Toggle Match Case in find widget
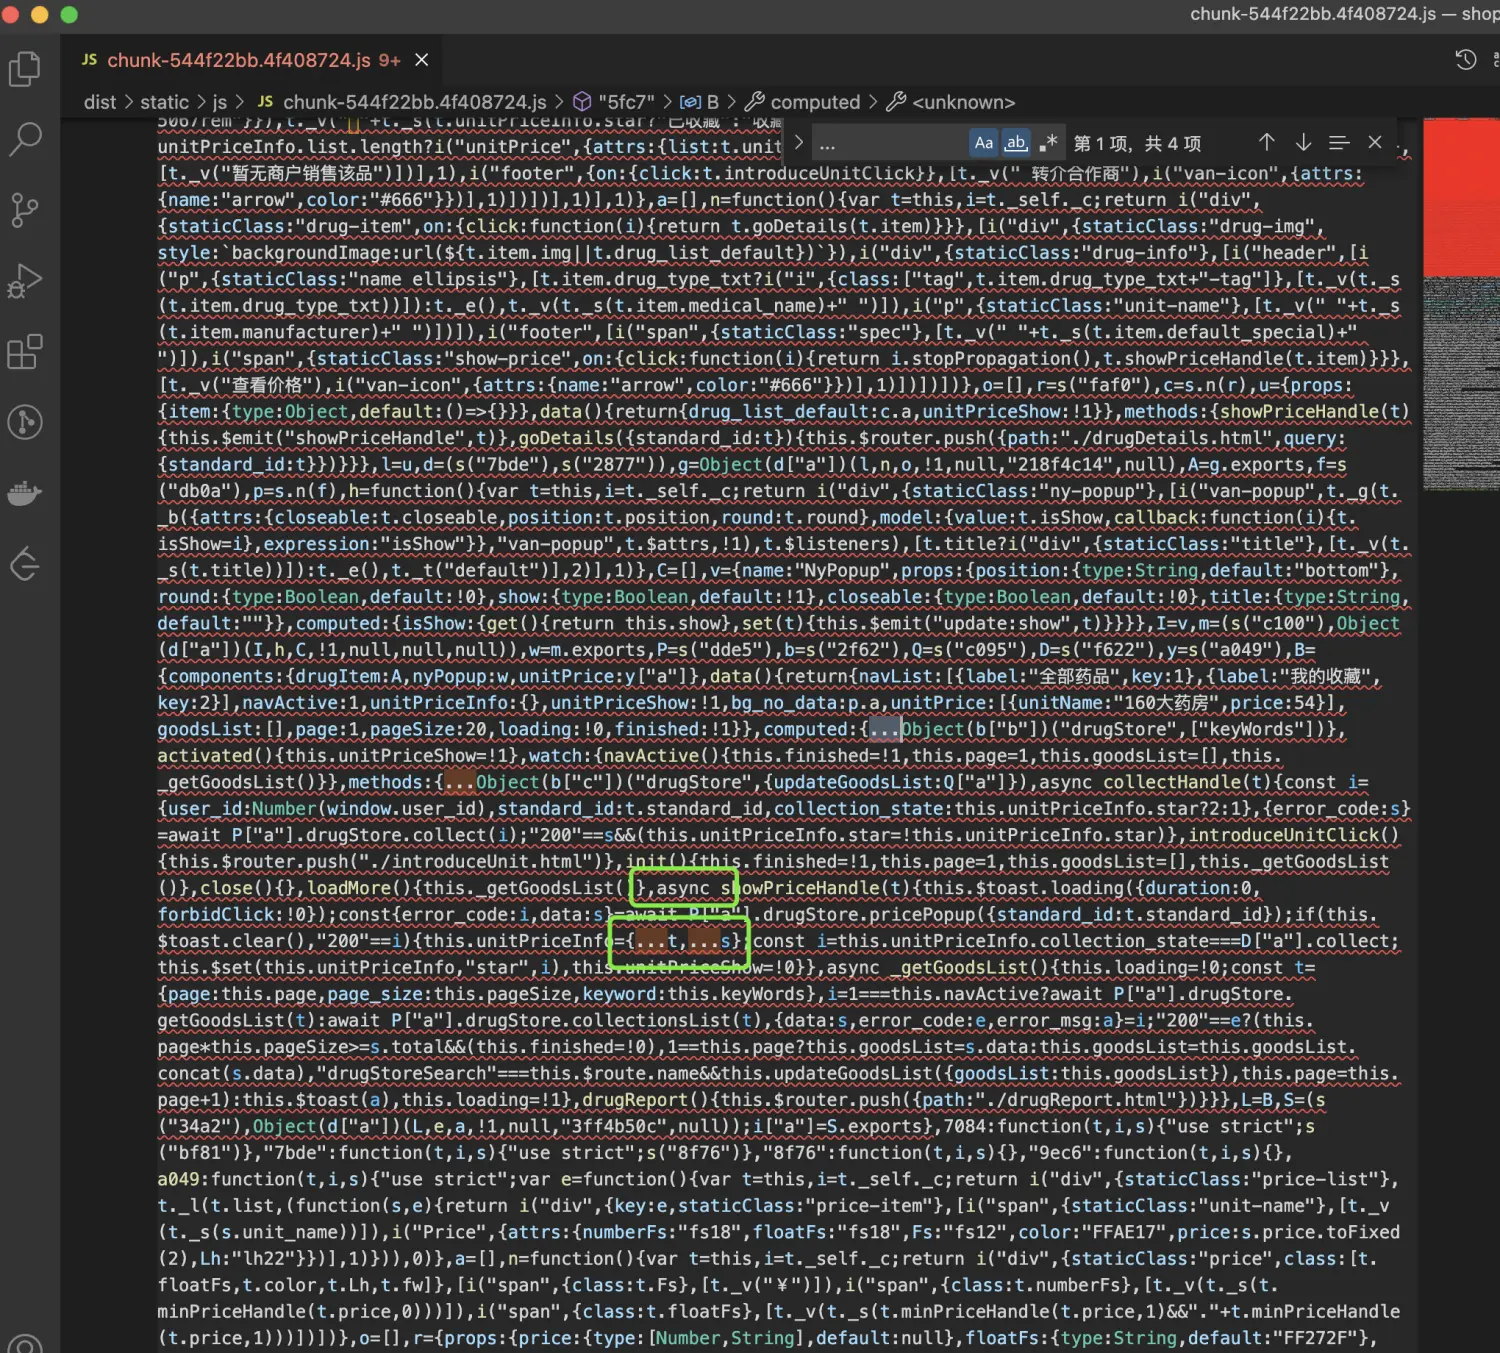1500x1353 pixels. coord(984,143)
